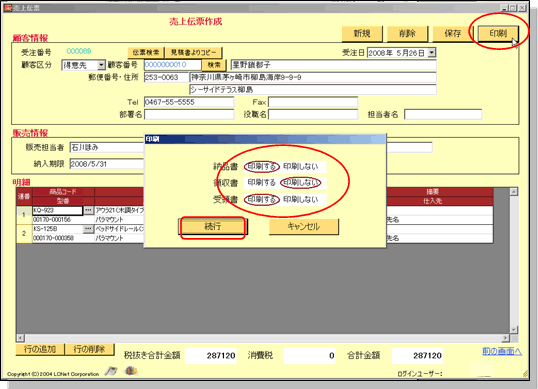
Task: Click the 保存 button
Action: pyautogui.click(x=453, y=34)
